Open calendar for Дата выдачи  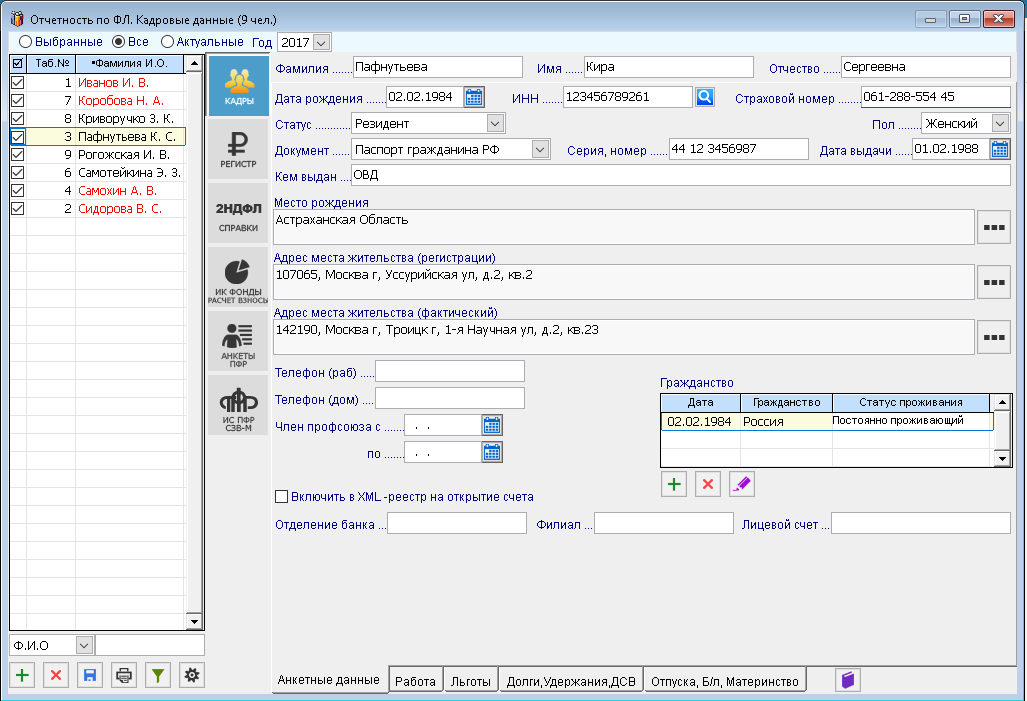tap(1000, 149)
